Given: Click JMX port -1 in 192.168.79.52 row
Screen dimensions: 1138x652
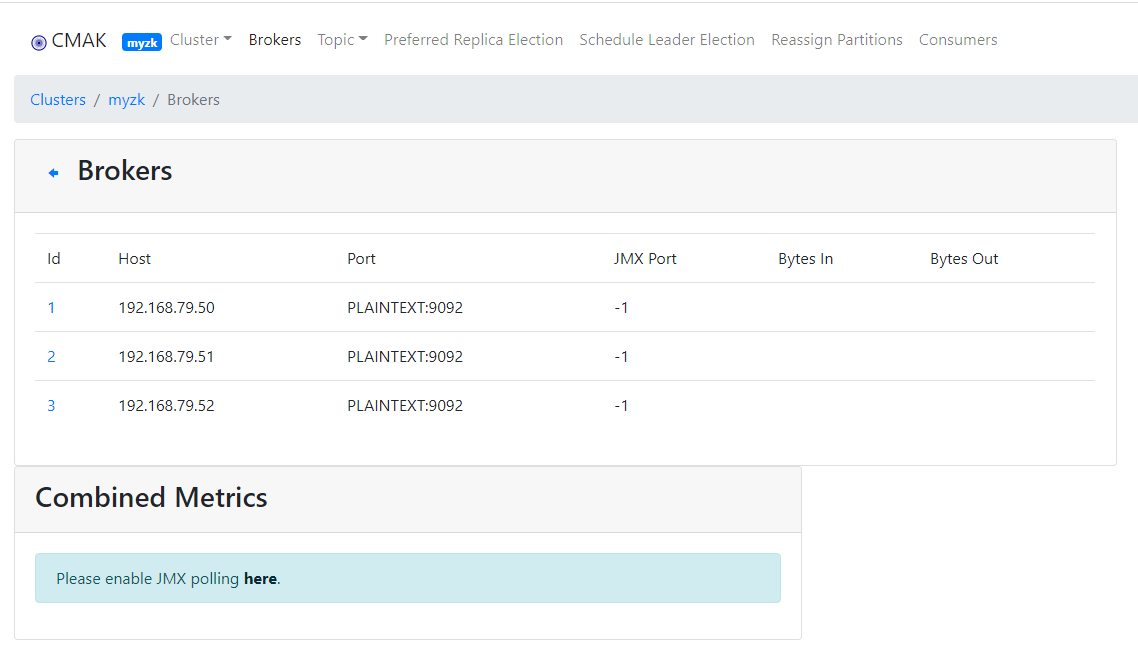Looking at the screenshot, I should click(621, 406).
